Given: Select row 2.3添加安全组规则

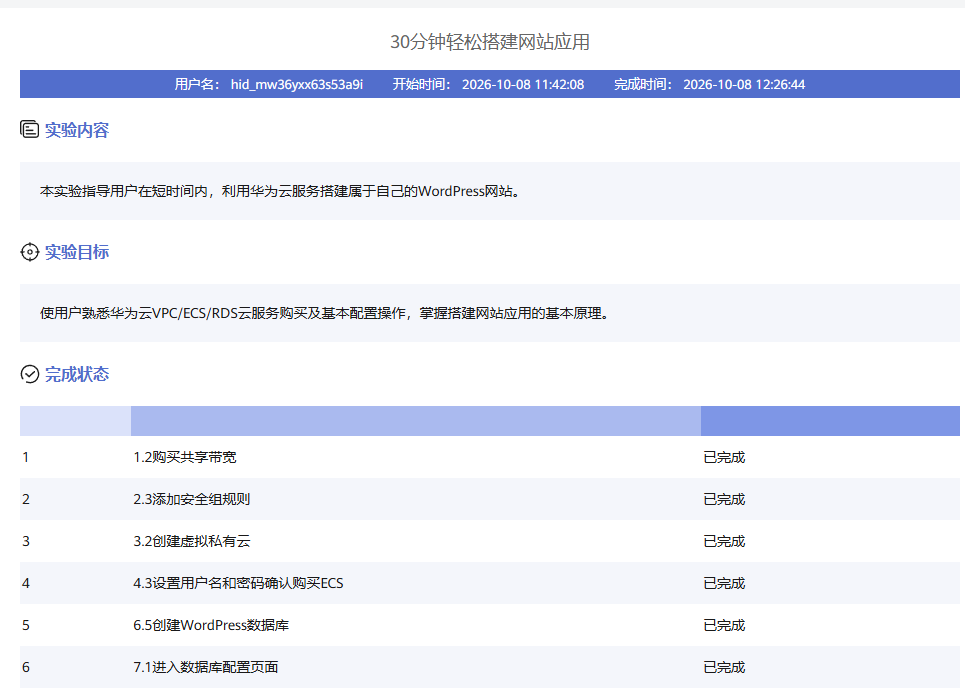Looking at the screenshot, I should click(490, 499).
